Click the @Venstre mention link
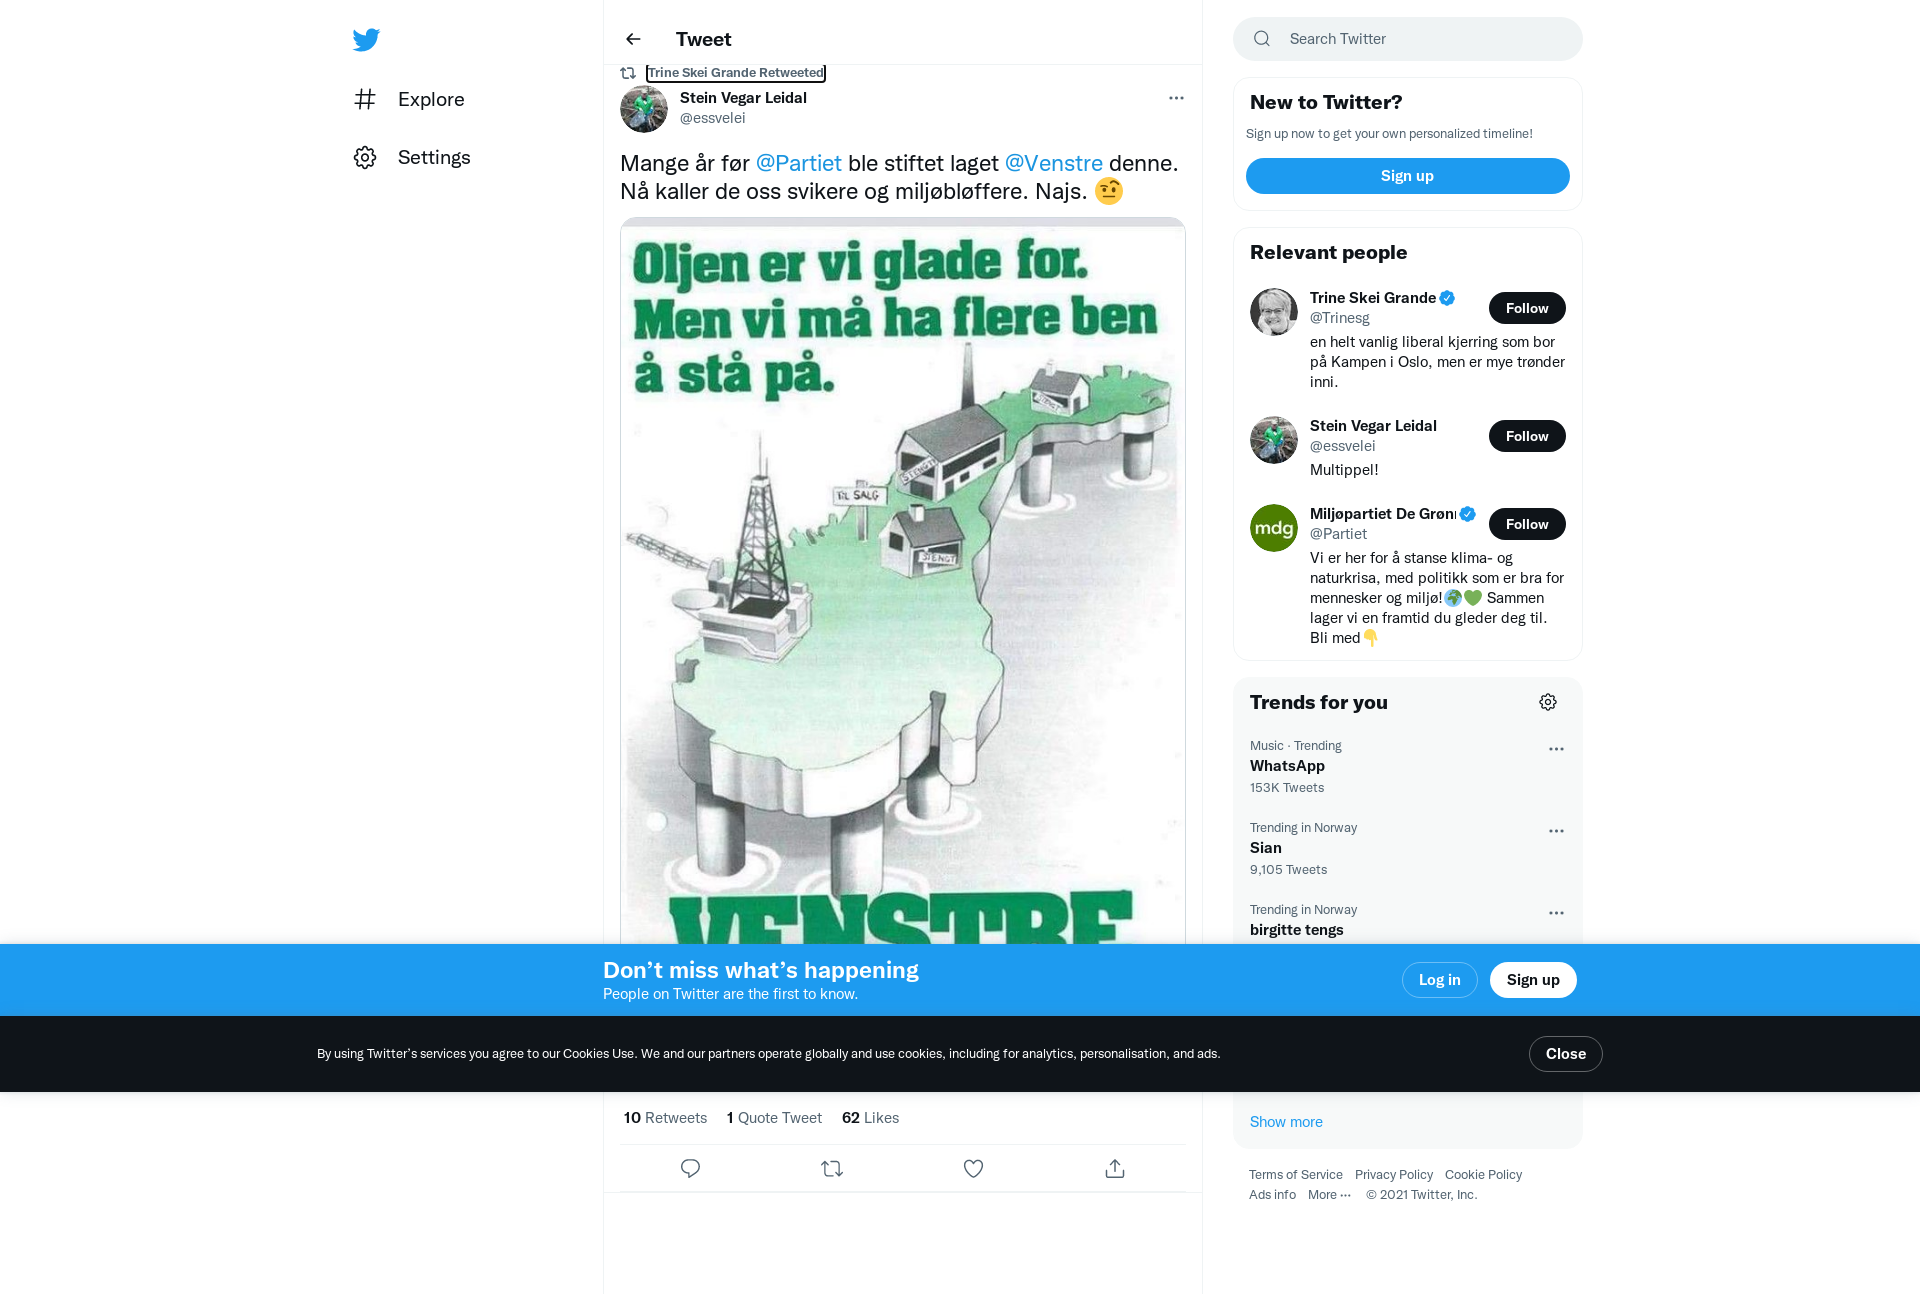 coord(1053,163)
